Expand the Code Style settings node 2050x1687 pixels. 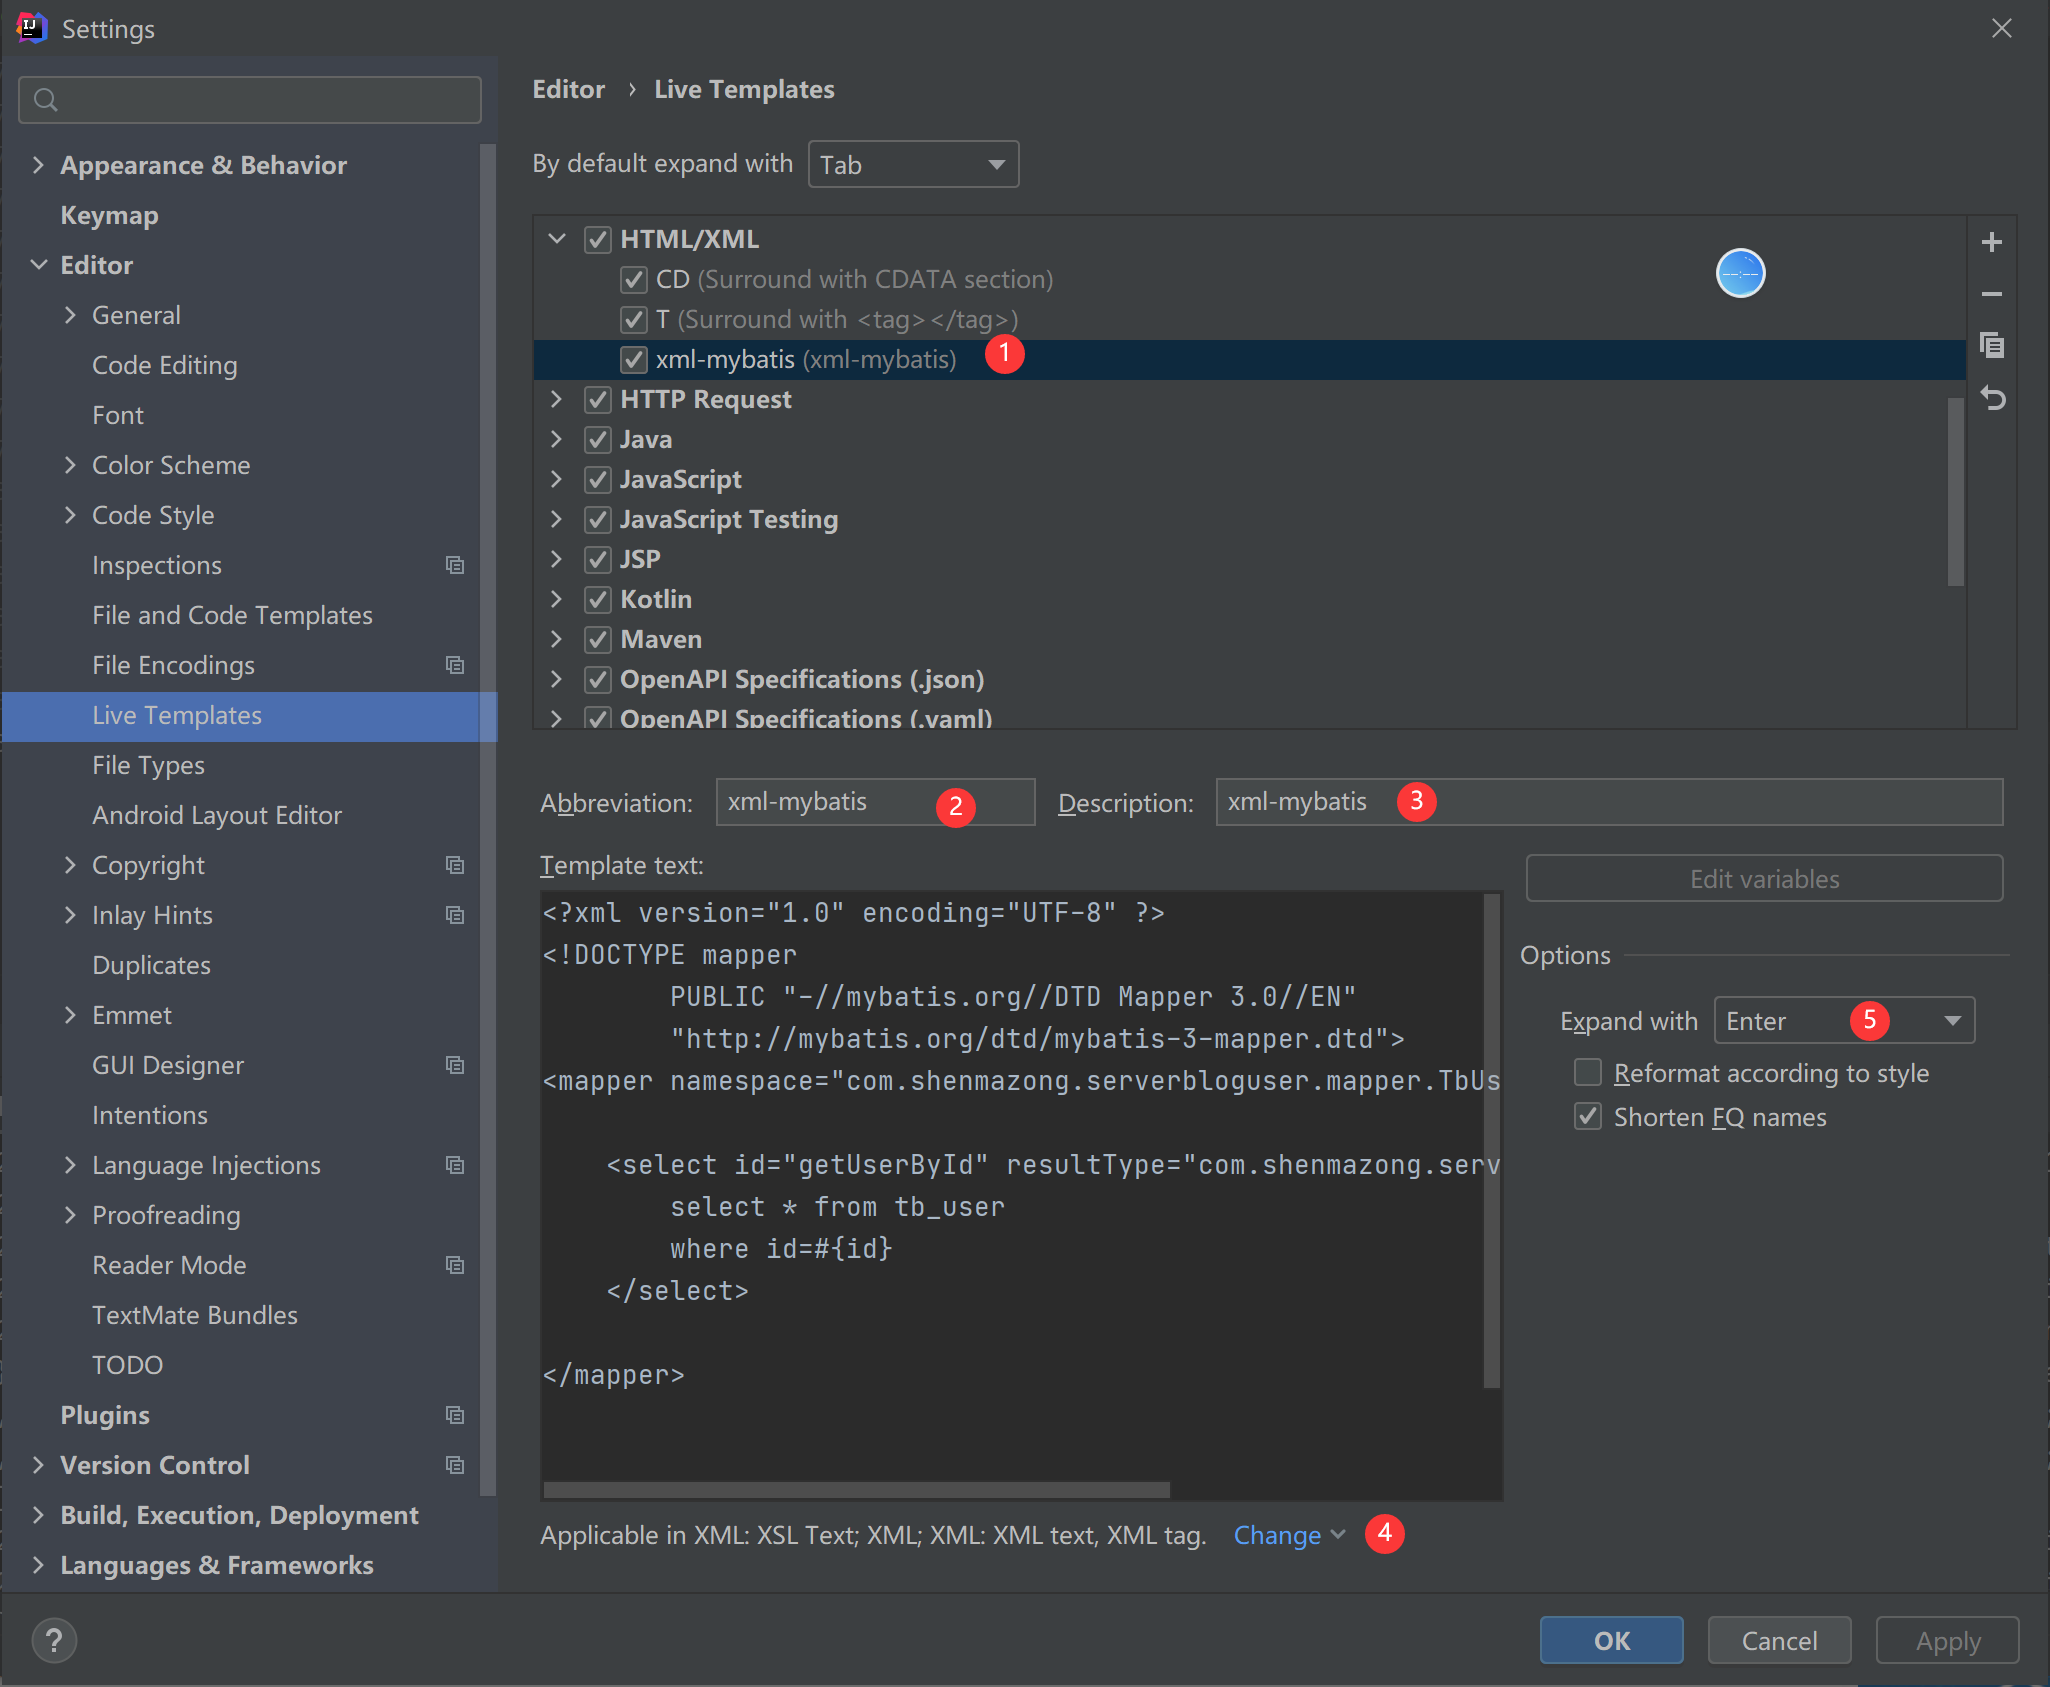(70, 515)
